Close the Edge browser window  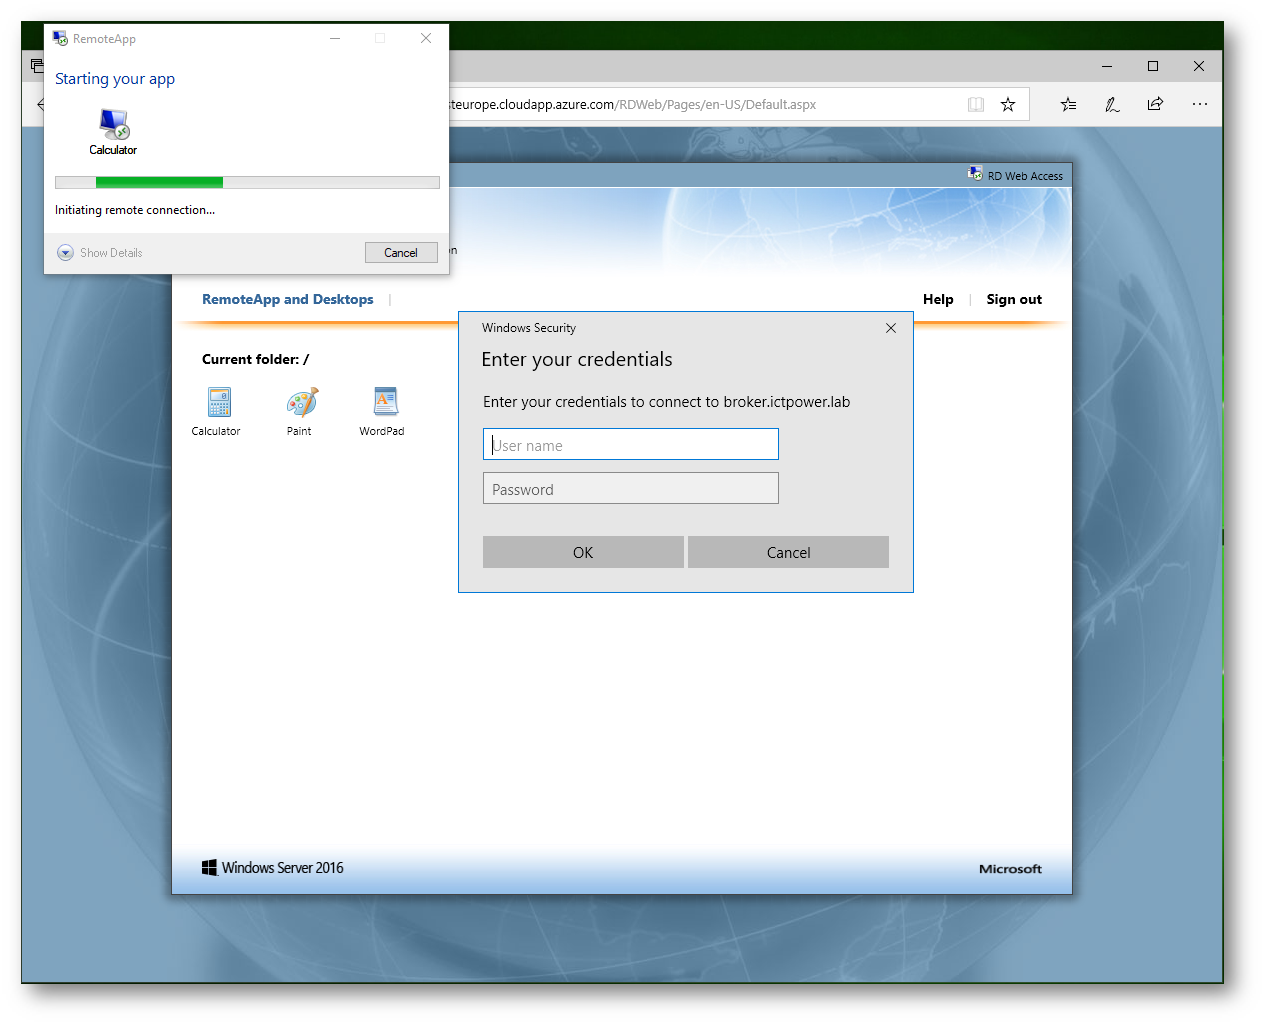pos(1199,66)
